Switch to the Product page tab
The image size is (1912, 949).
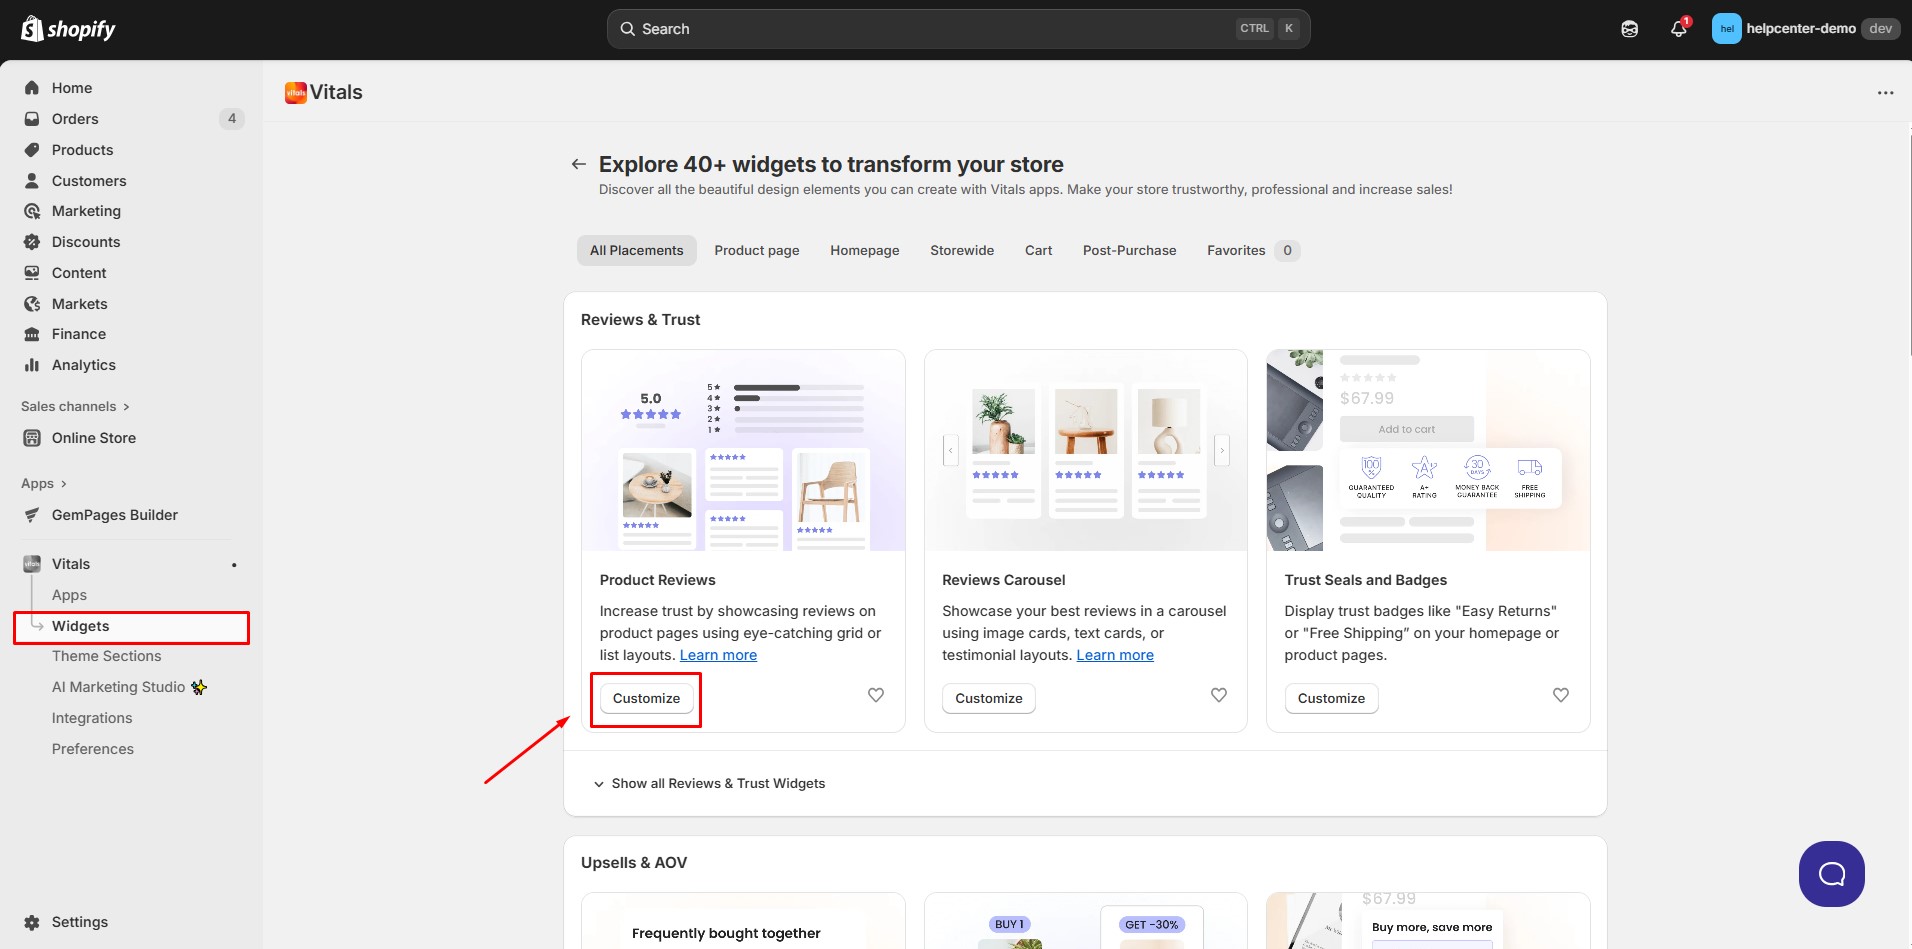click(756, 250)
